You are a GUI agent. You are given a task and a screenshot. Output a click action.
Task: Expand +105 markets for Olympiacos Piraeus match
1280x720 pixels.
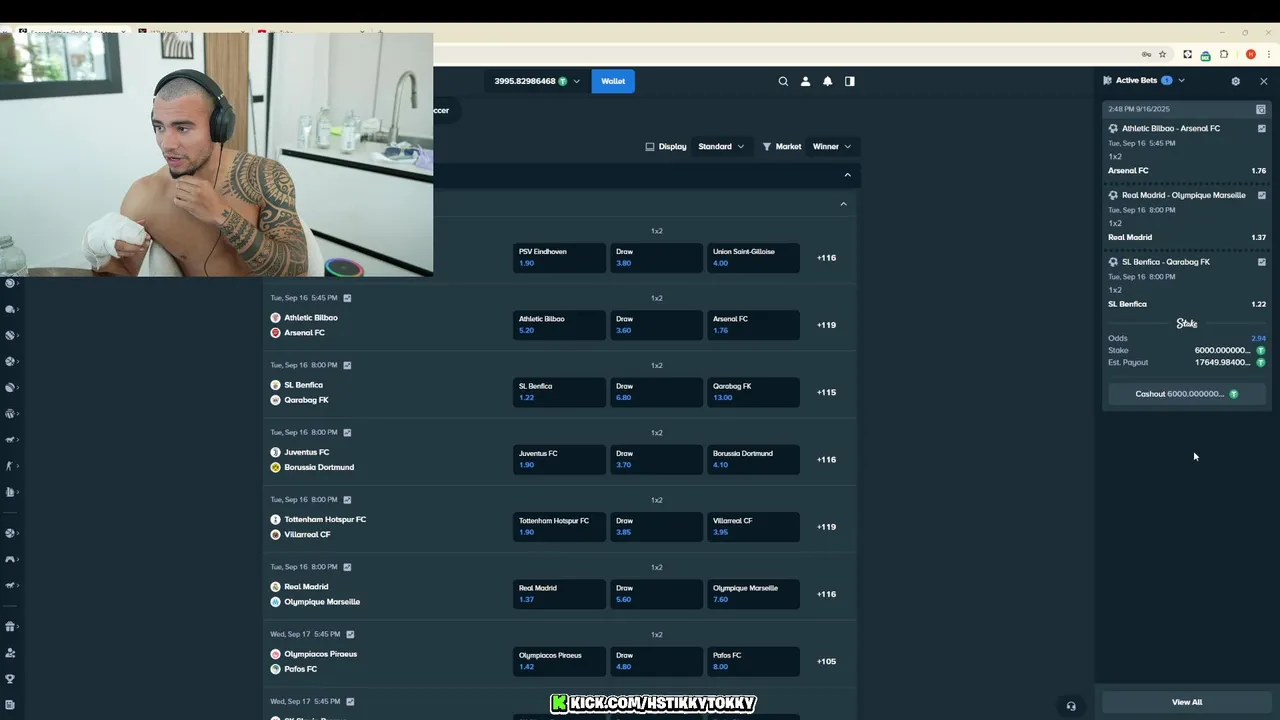tap(826, 661)
